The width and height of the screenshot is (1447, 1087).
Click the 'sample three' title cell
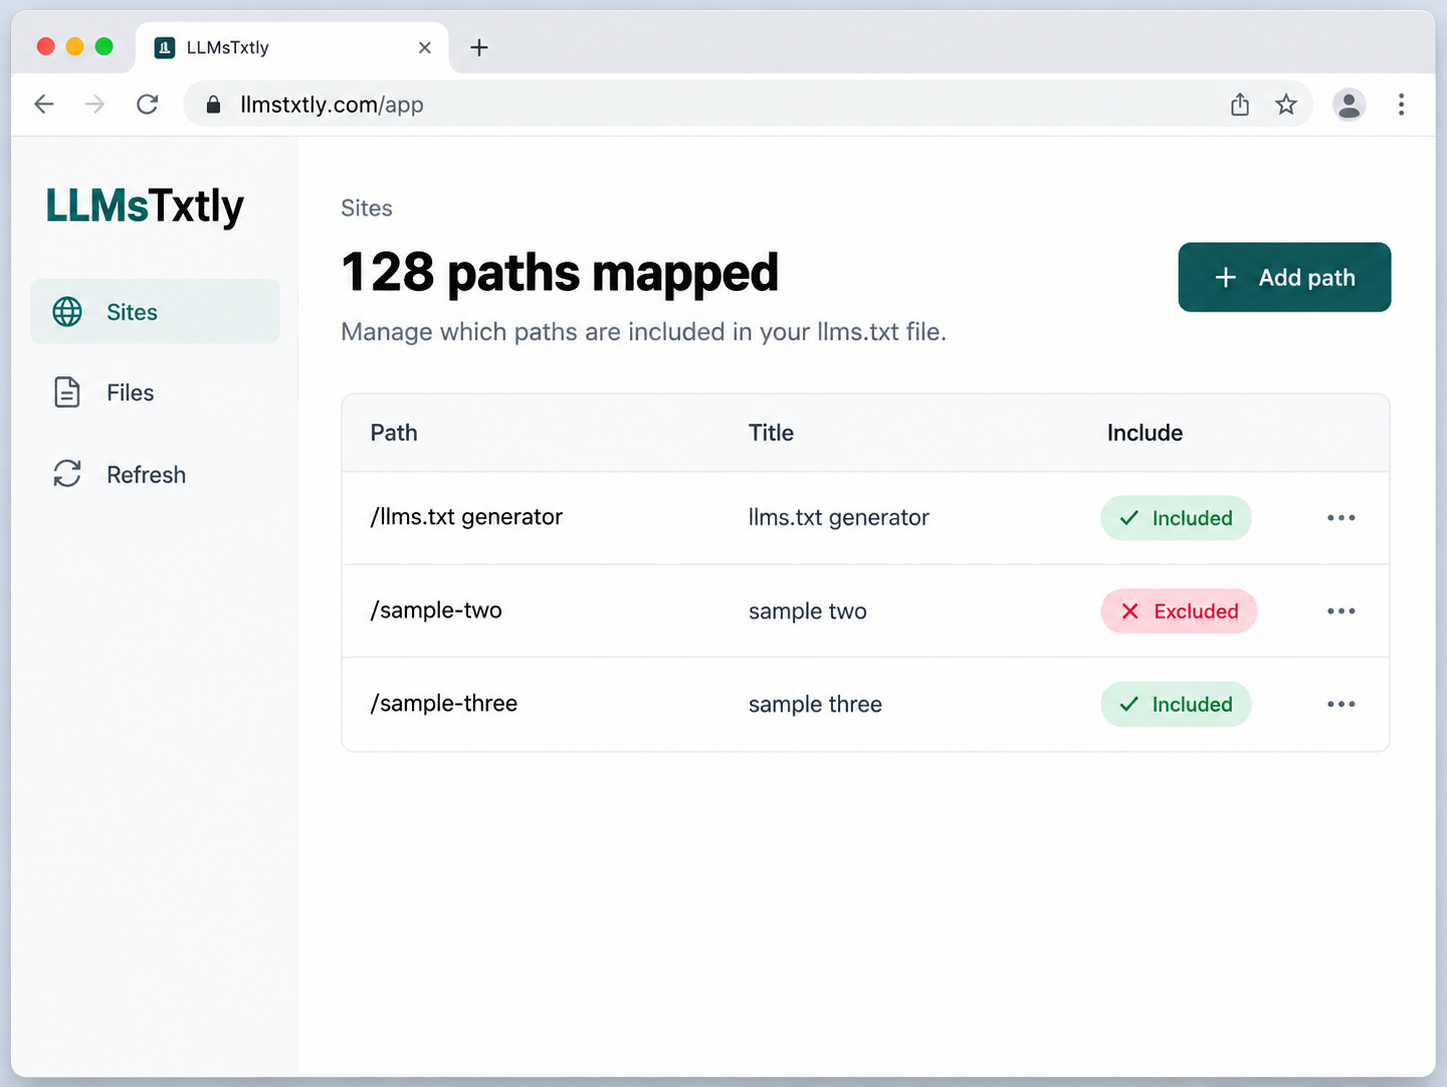[x=815, y=704]
